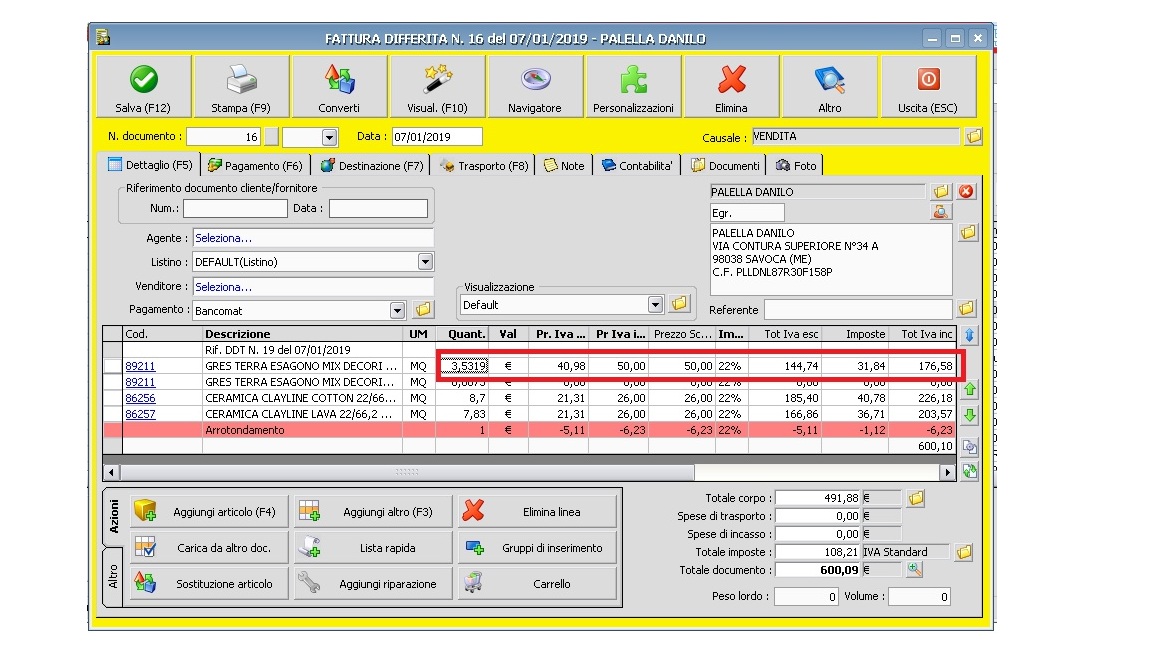Click the Agente Seleziona... field

coord(313,238)
